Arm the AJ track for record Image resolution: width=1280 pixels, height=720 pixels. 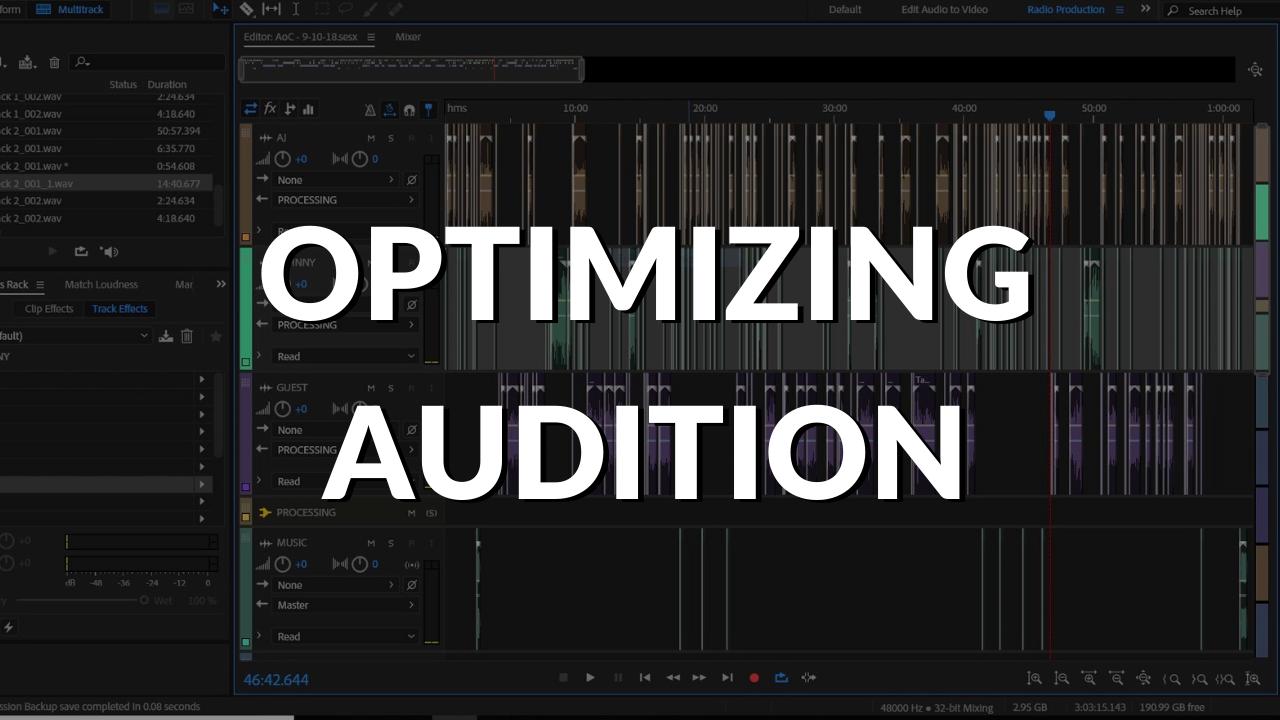pos(412,138)
